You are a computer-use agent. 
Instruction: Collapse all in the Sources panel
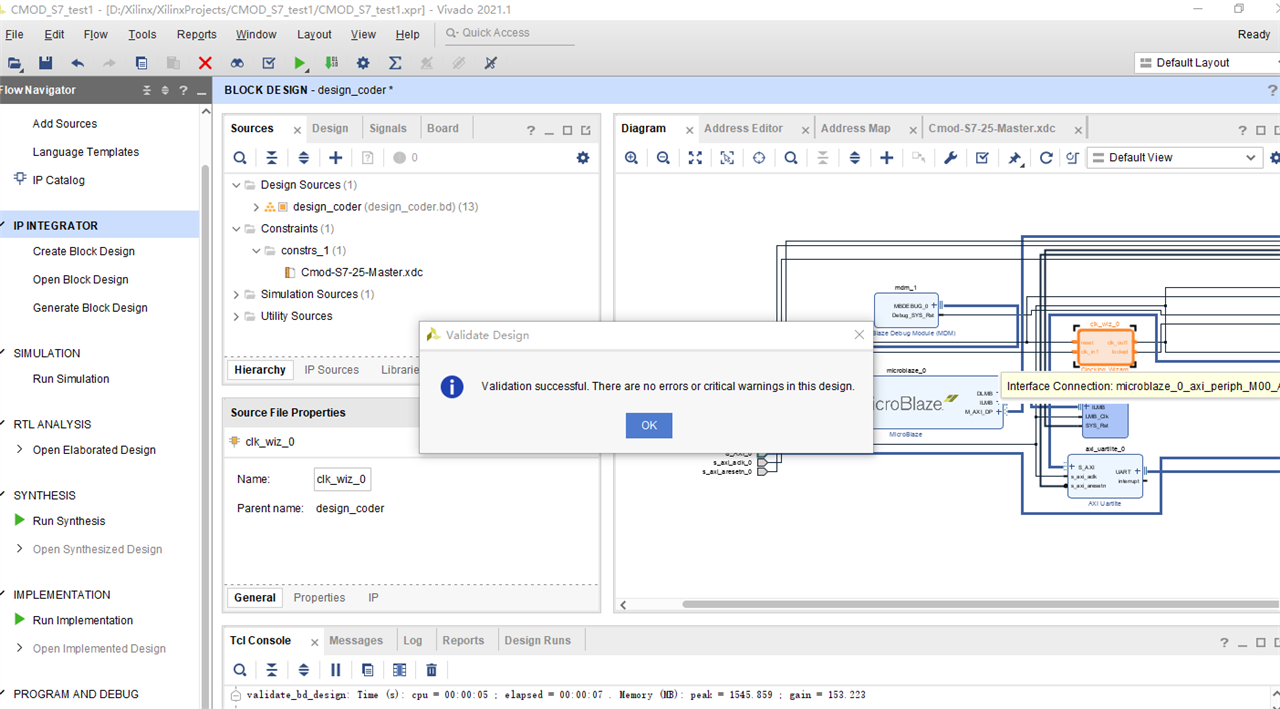coord(272,157)
